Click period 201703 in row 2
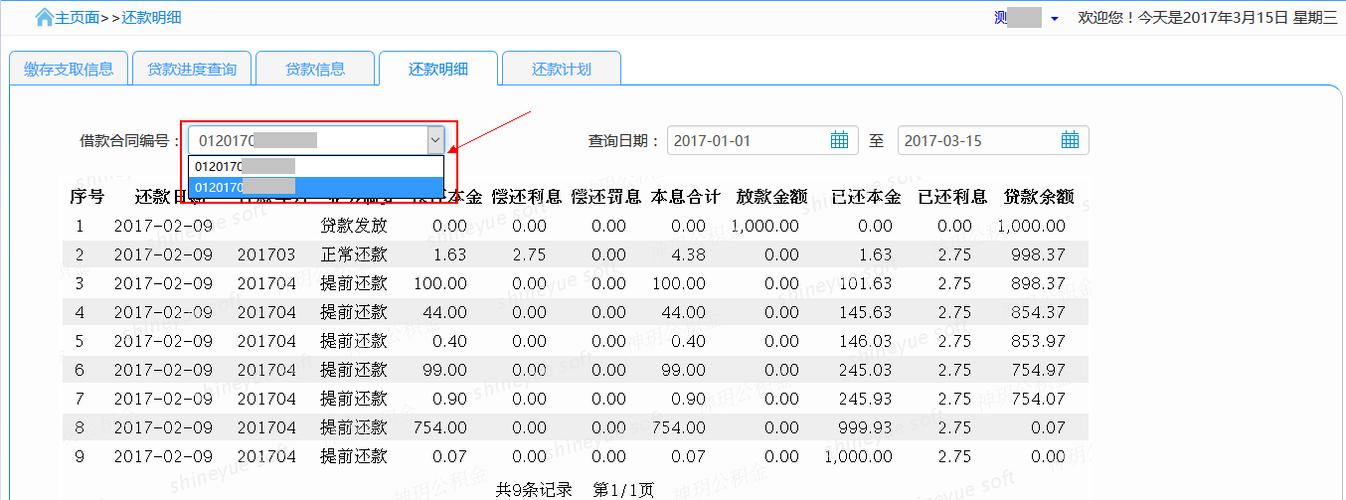1346x500 pixels. [x=266, y=255]
